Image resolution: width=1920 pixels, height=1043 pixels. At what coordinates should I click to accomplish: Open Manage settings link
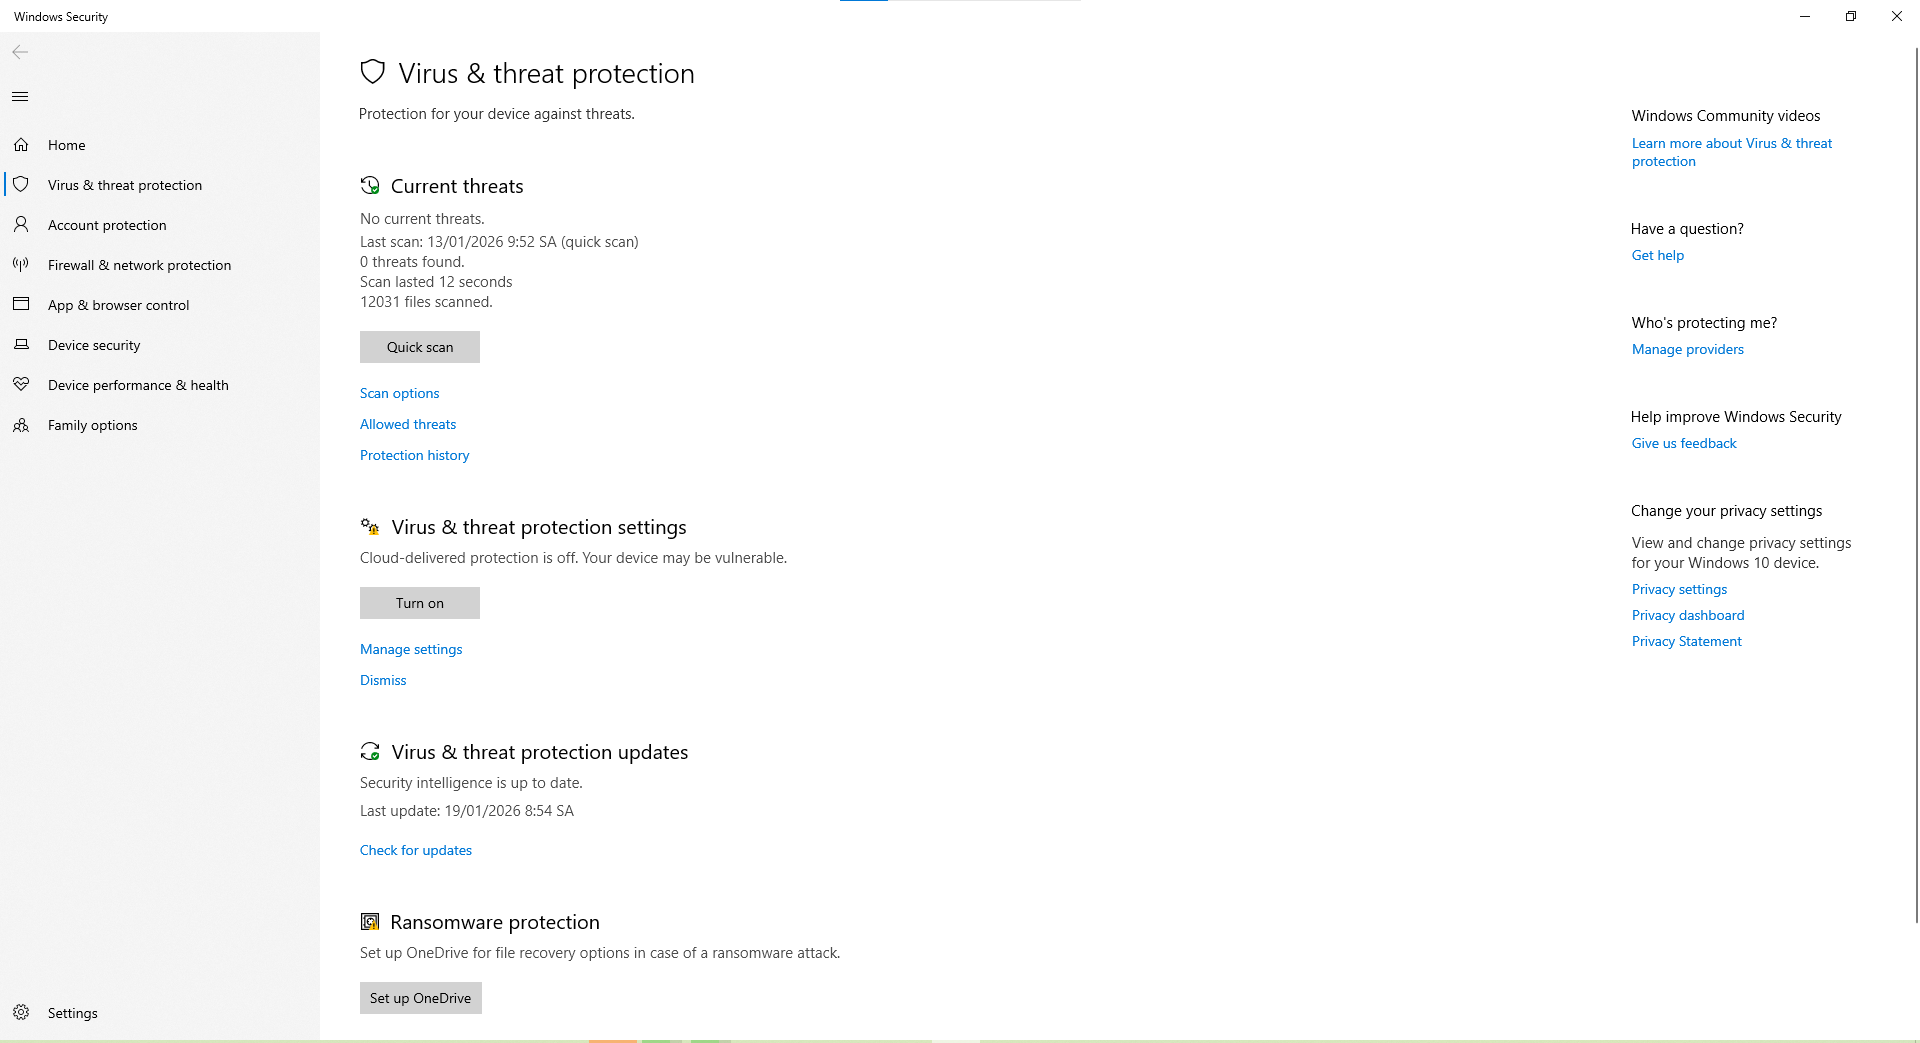point(411,649)
